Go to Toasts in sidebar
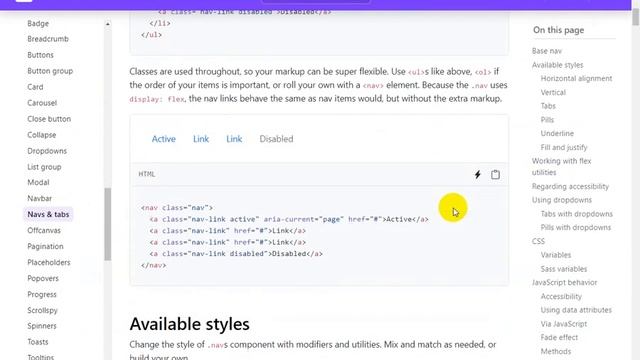 (x=38, y=342)
